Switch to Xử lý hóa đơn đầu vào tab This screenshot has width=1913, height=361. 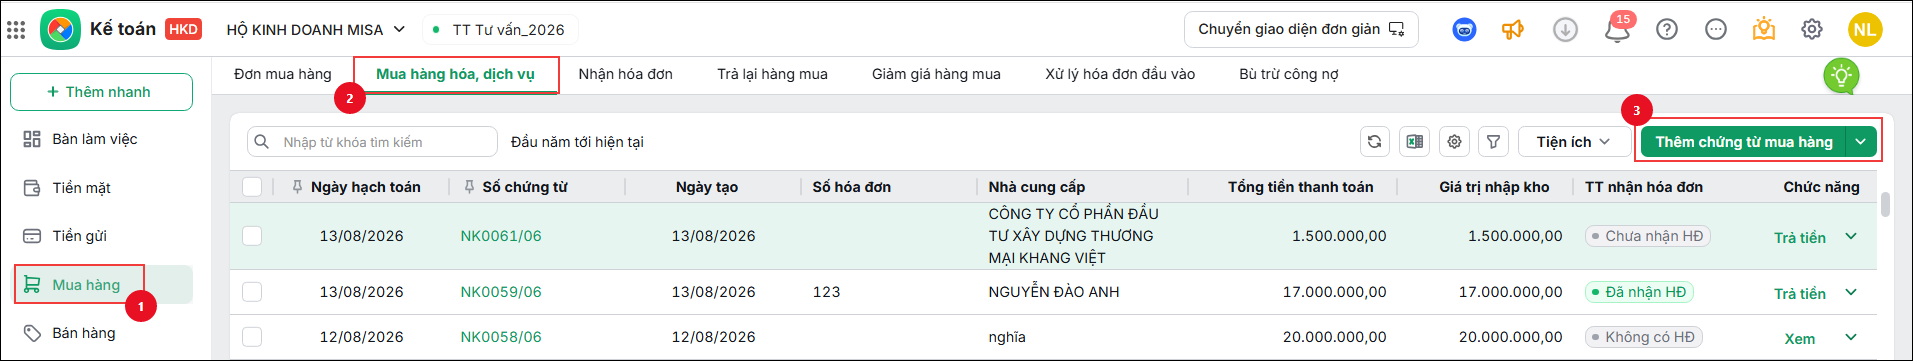pyautogui.click(x=1120, y=74)
